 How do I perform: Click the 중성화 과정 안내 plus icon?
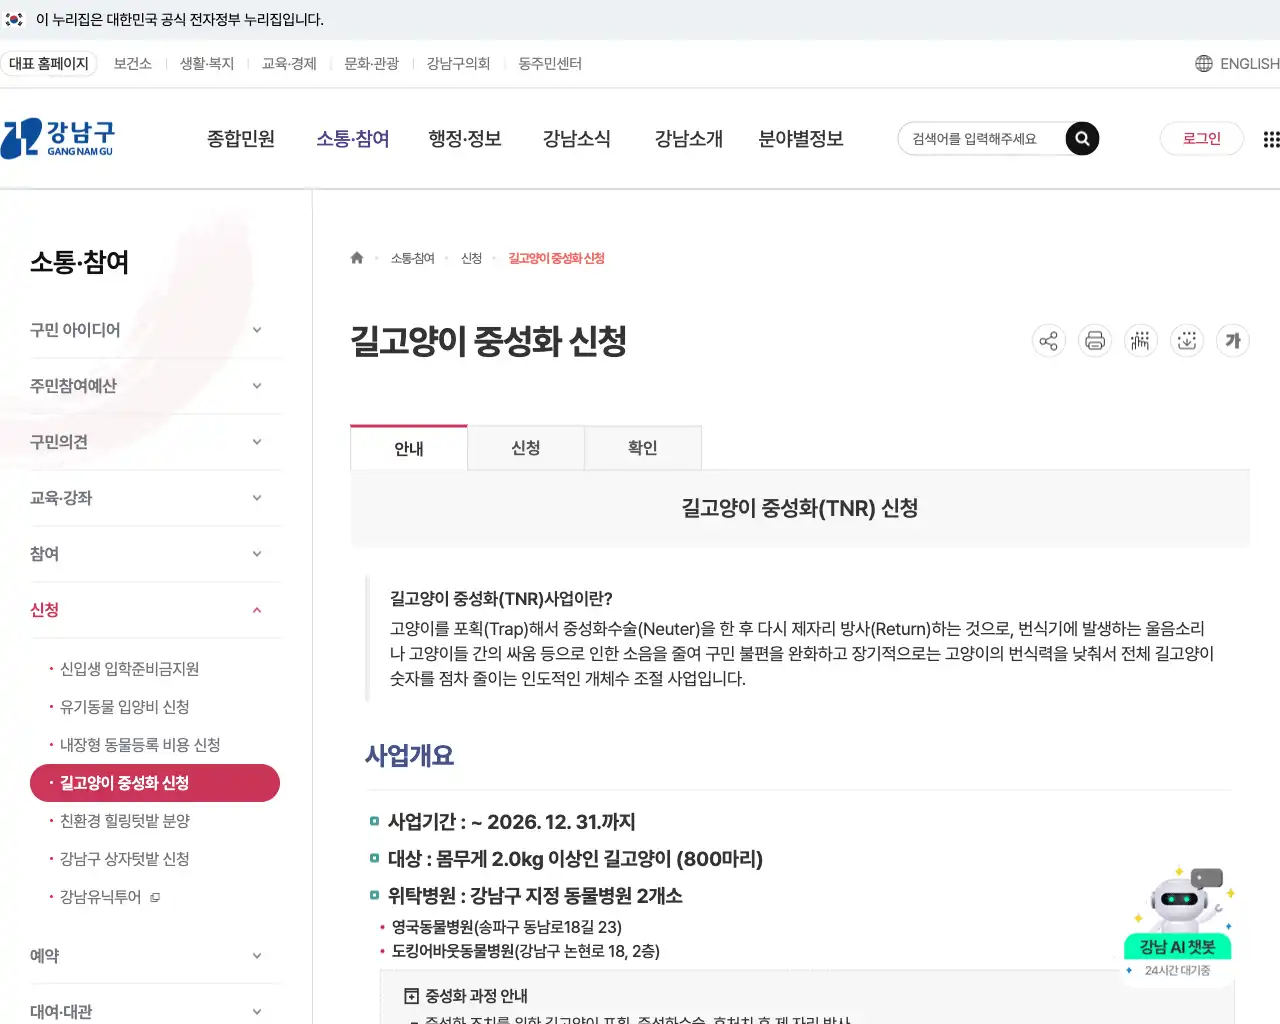[x=411, y=996]
